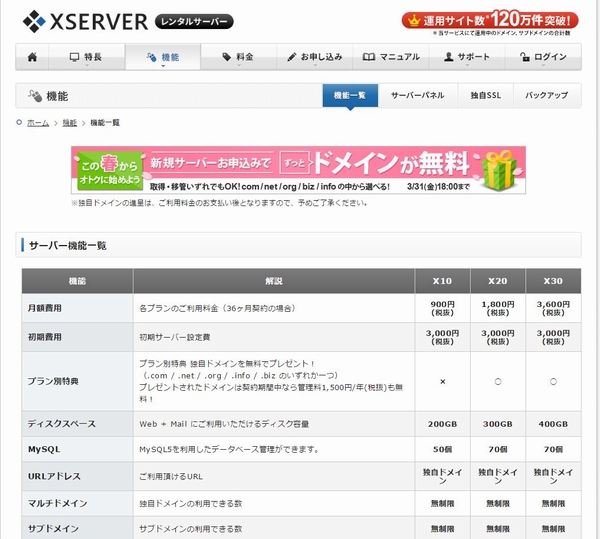
Task: Click the ご利用頂けるURL description
Action: click(x=171, y=477)
